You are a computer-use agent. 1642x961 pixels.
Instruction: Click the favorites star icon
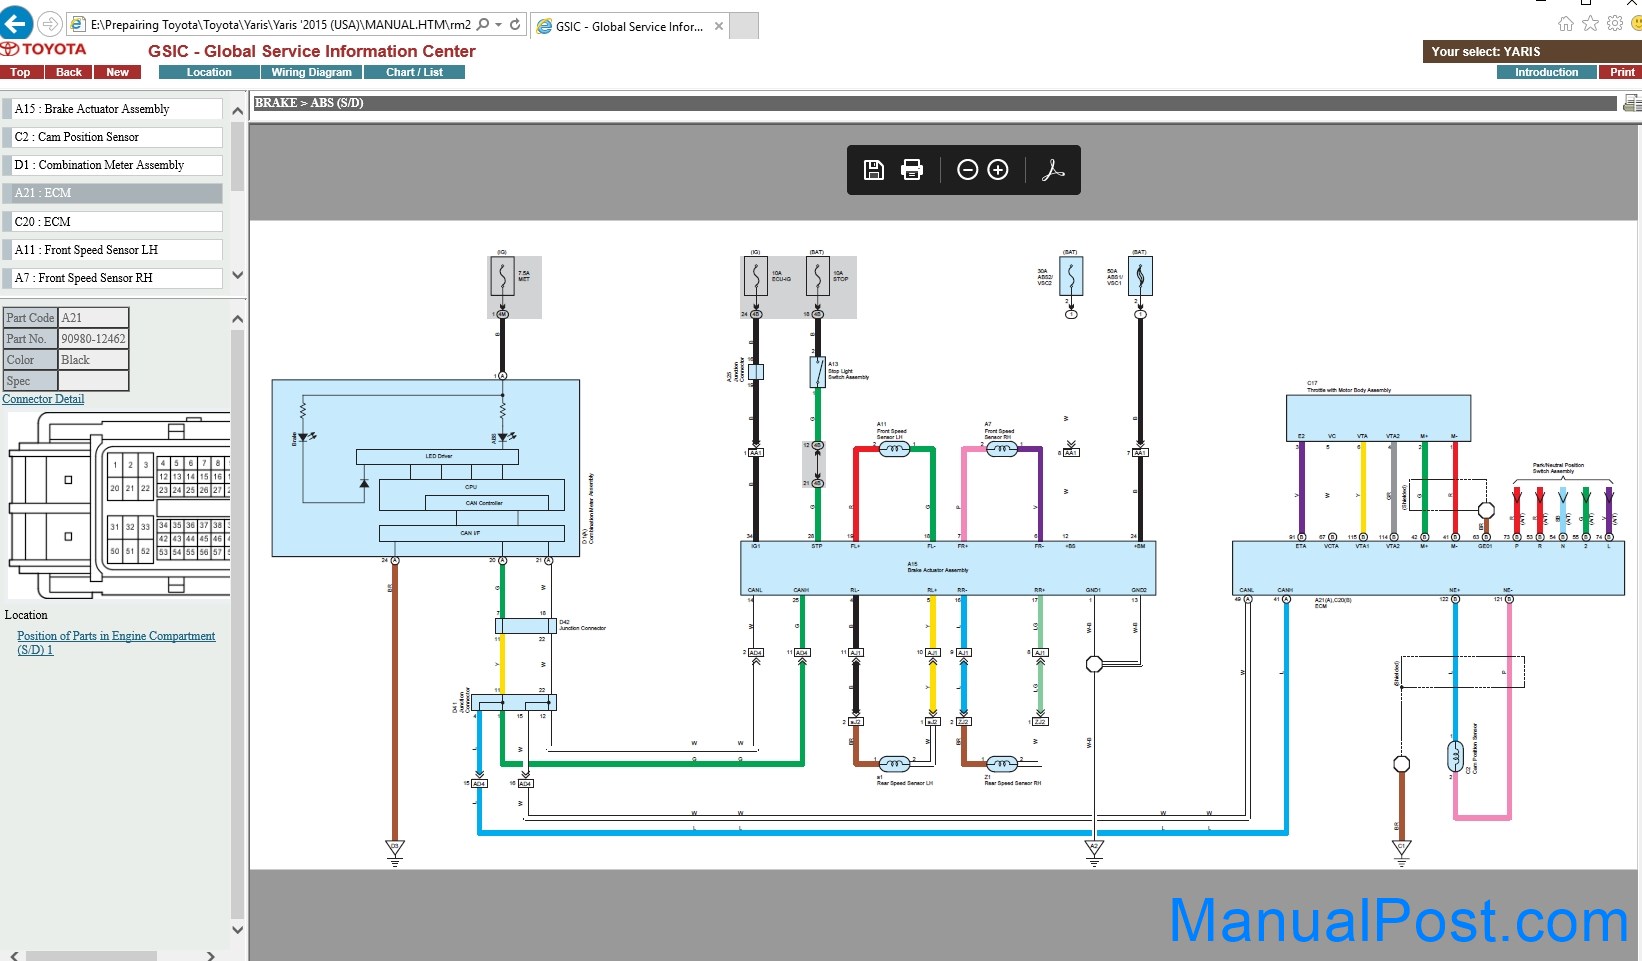pyautogui.click(x=1590, y=24)
